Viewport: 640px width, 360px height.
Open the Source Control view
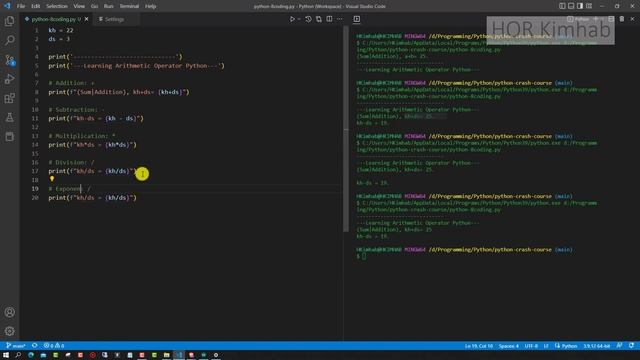click(x=9, y=60)
